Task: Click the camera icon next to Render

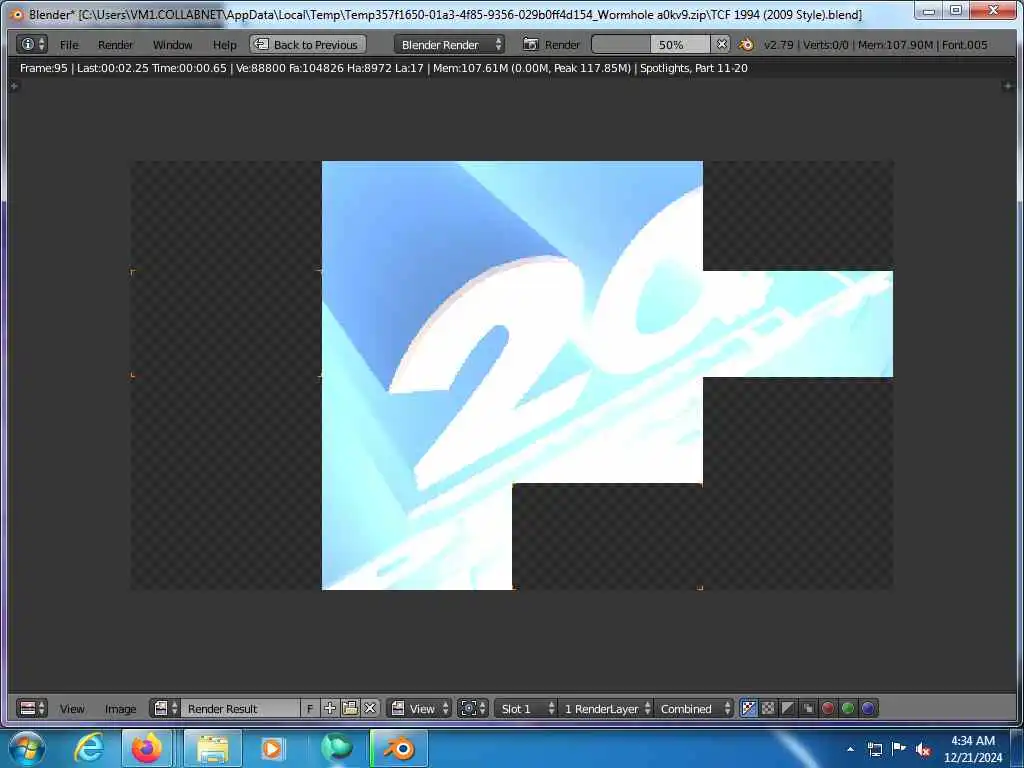Action: click(530, 44)
